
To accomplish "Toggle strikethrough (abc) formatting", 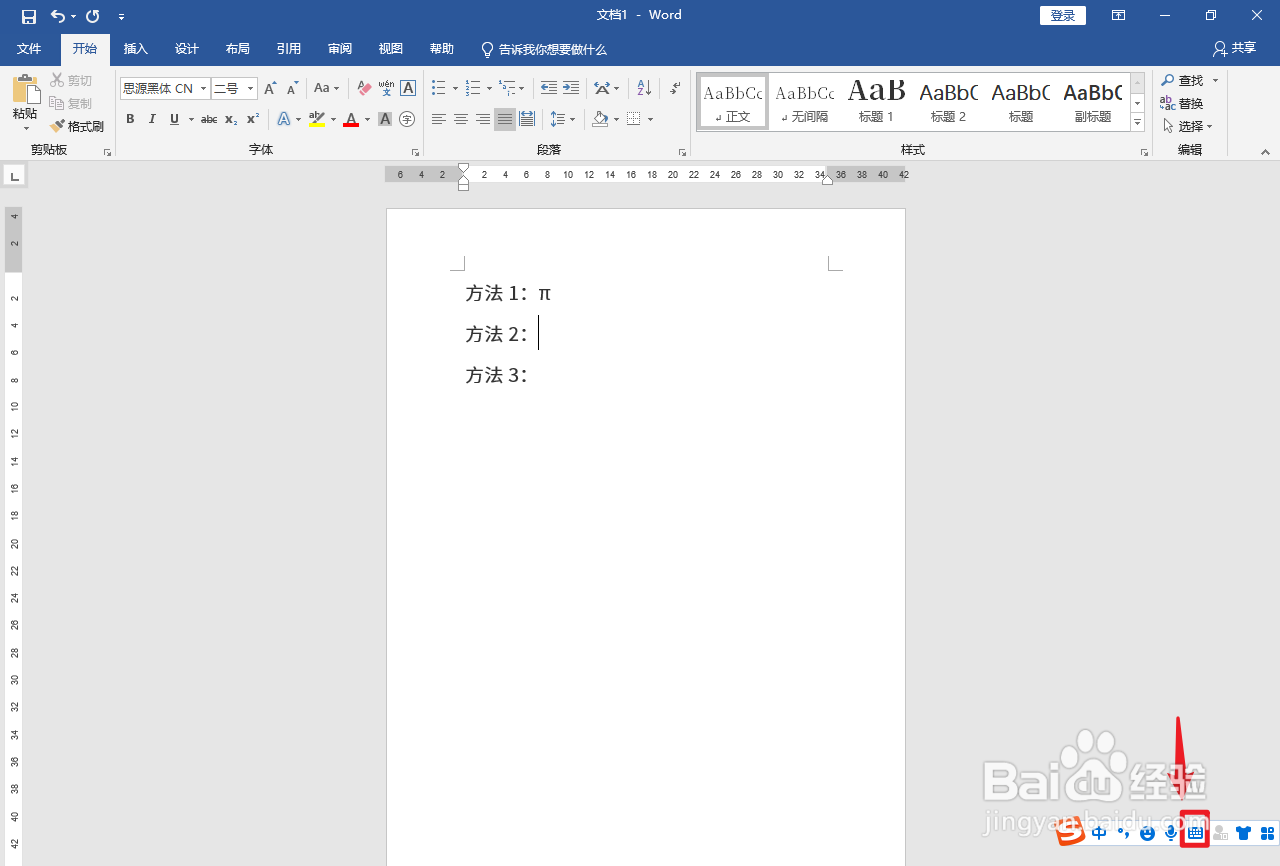I will pyautogui.click(x=209, y=119).
